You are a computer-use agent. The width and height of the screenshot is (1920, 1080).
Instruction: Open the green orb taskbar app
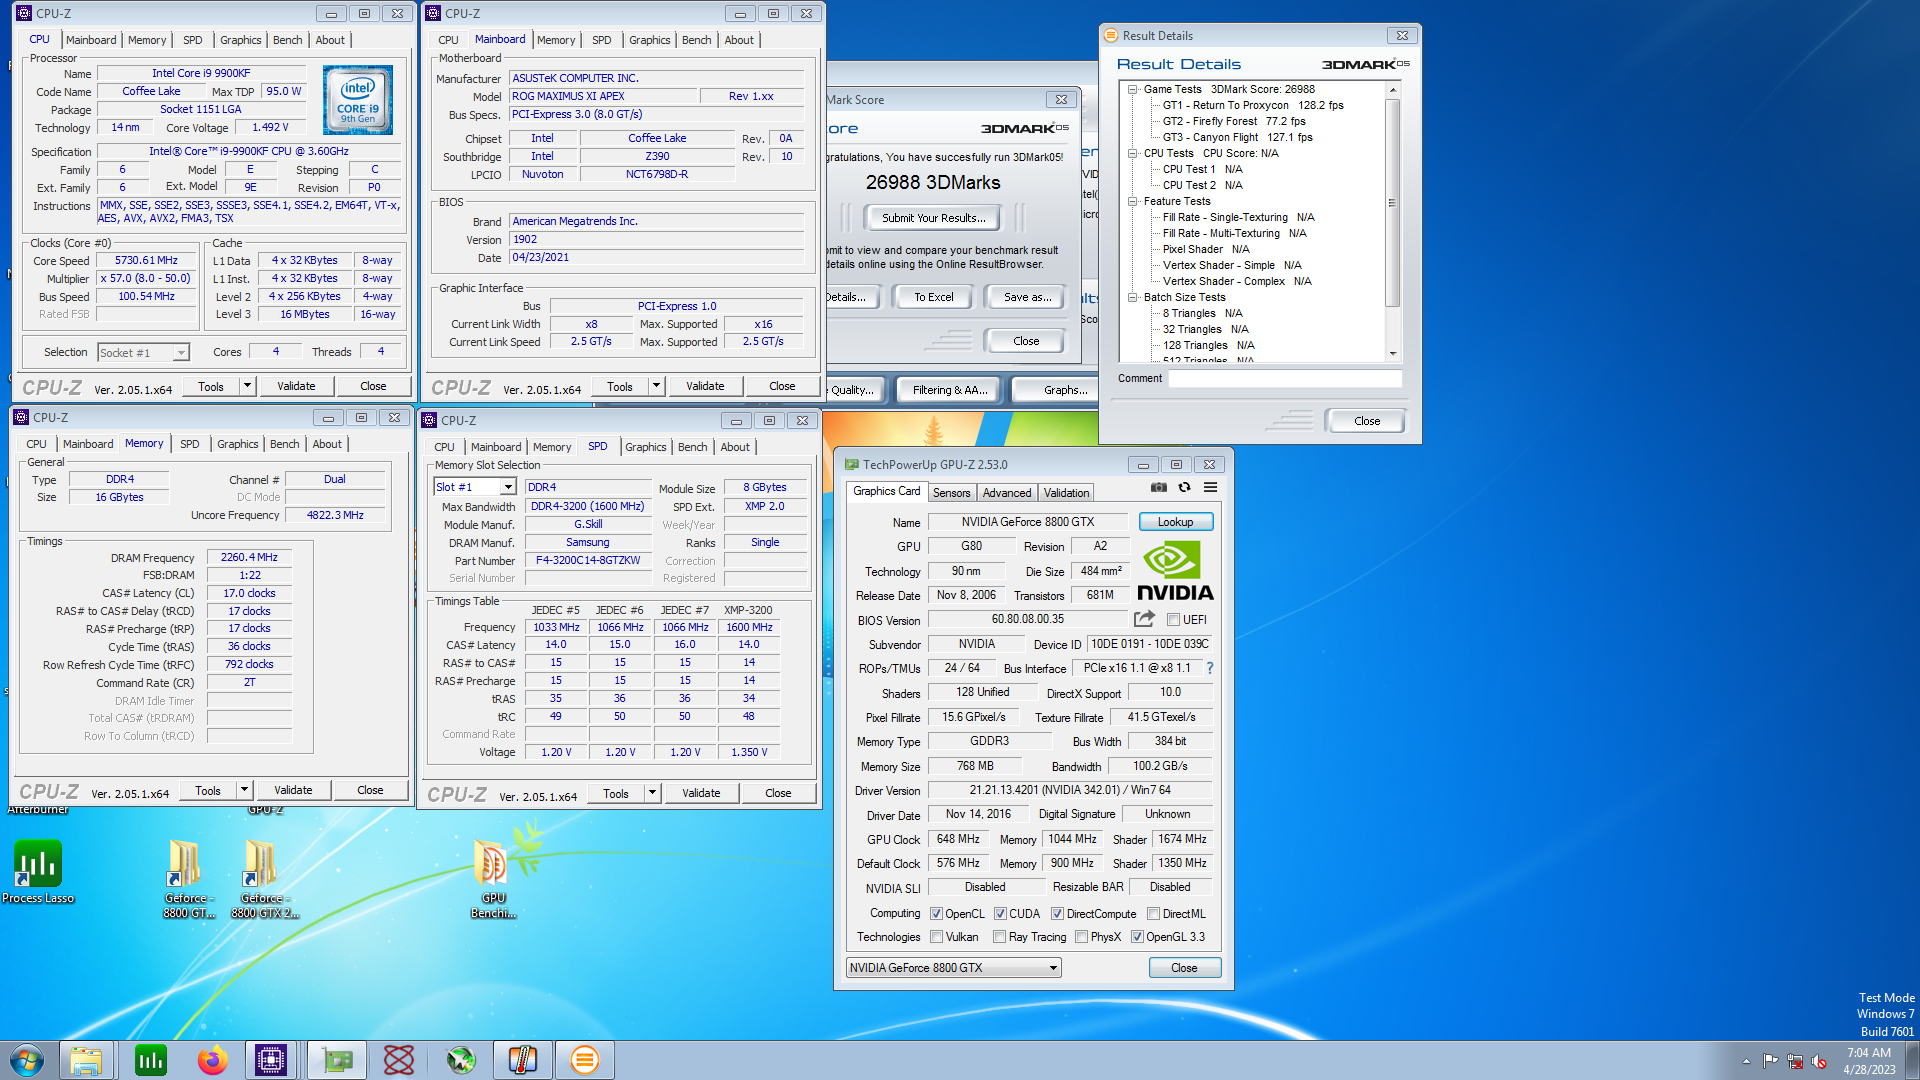click(x=461, y=1060)
